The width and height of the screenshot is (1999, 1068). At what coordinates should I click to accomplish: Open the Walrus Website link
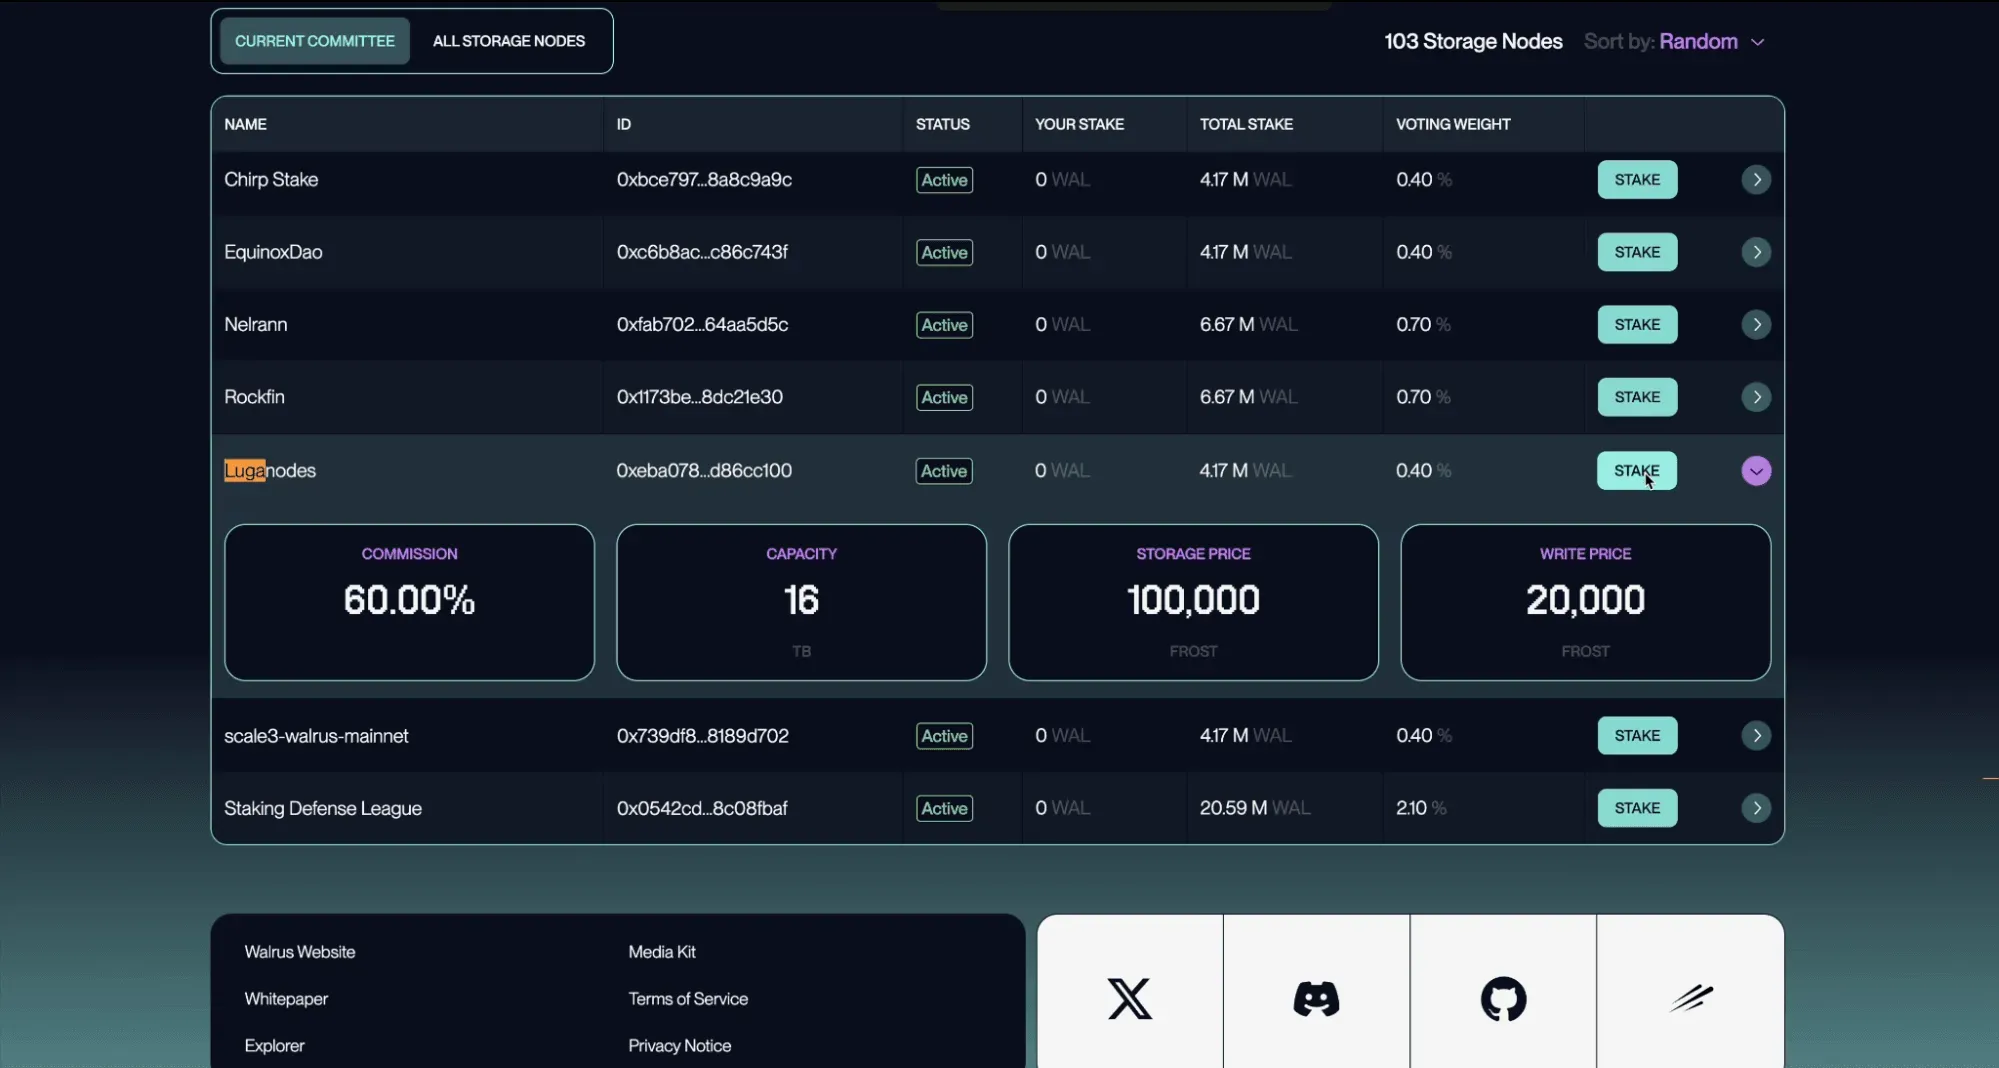(x=300, y=952)
